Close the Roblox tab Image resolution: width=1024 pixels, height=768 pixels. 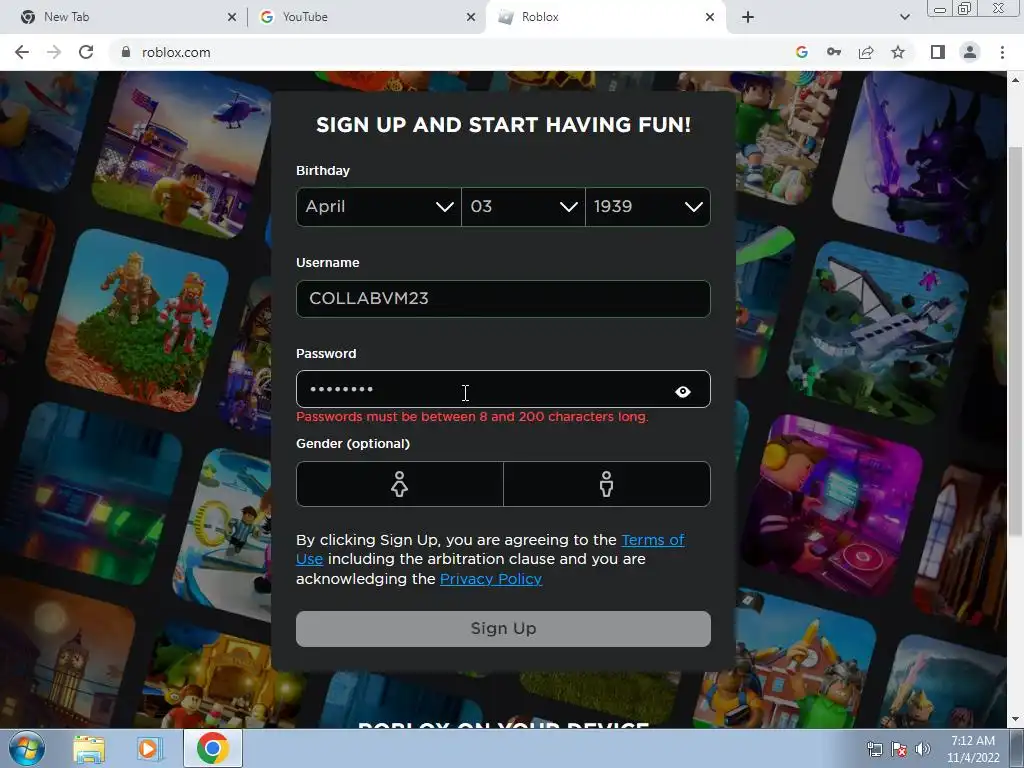pos(710,17)
